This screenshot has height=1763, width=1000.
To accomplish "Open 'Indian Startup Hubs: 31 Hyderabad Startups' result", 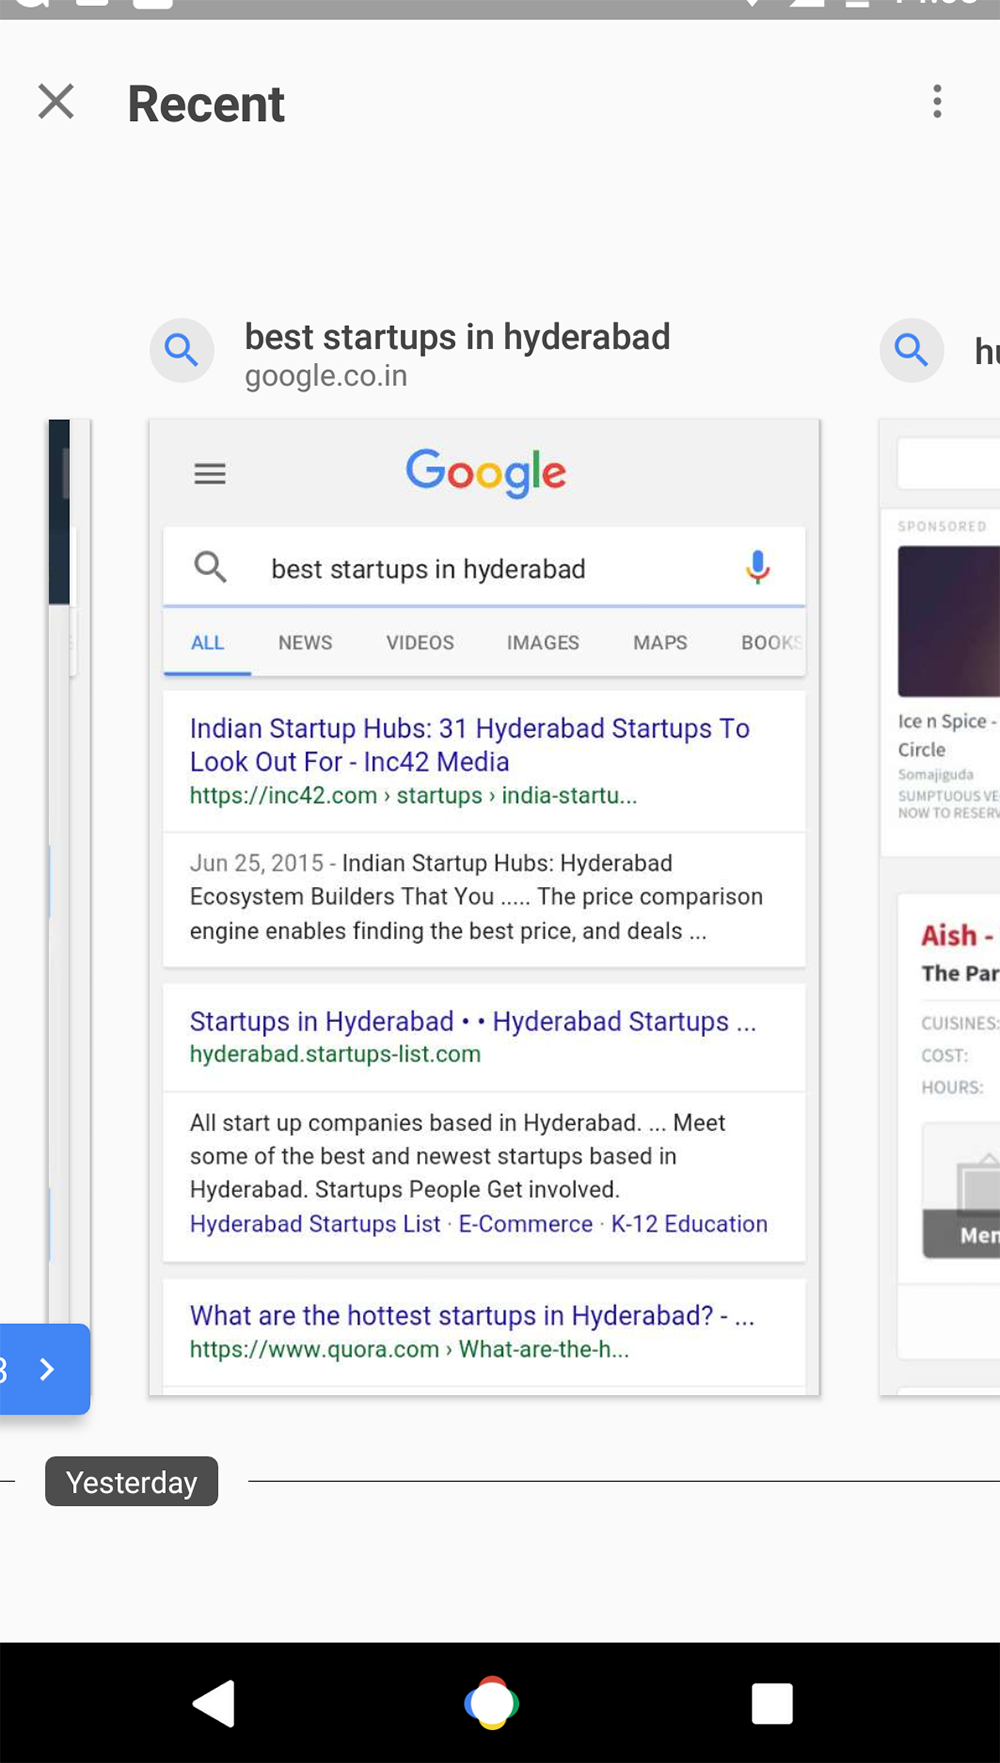I will 470,745.
